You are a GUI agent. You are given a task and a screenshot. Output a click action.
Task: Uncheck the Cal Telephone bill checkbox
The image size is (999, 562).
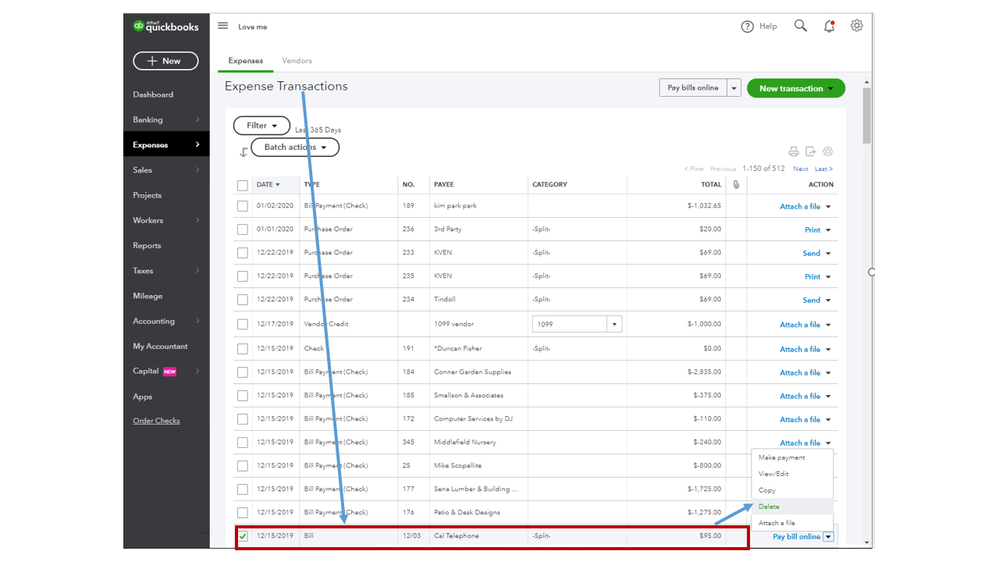(242, 537)
